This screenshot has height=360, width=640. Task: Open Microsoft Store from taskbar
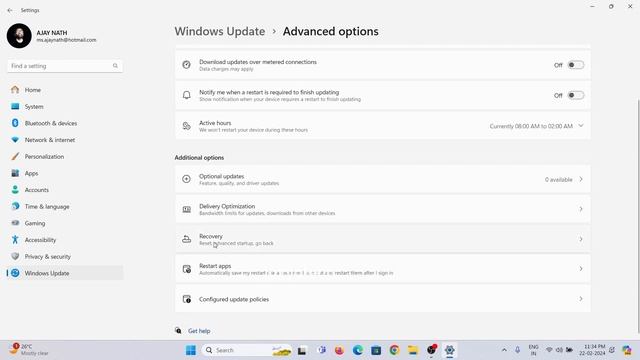376,350
